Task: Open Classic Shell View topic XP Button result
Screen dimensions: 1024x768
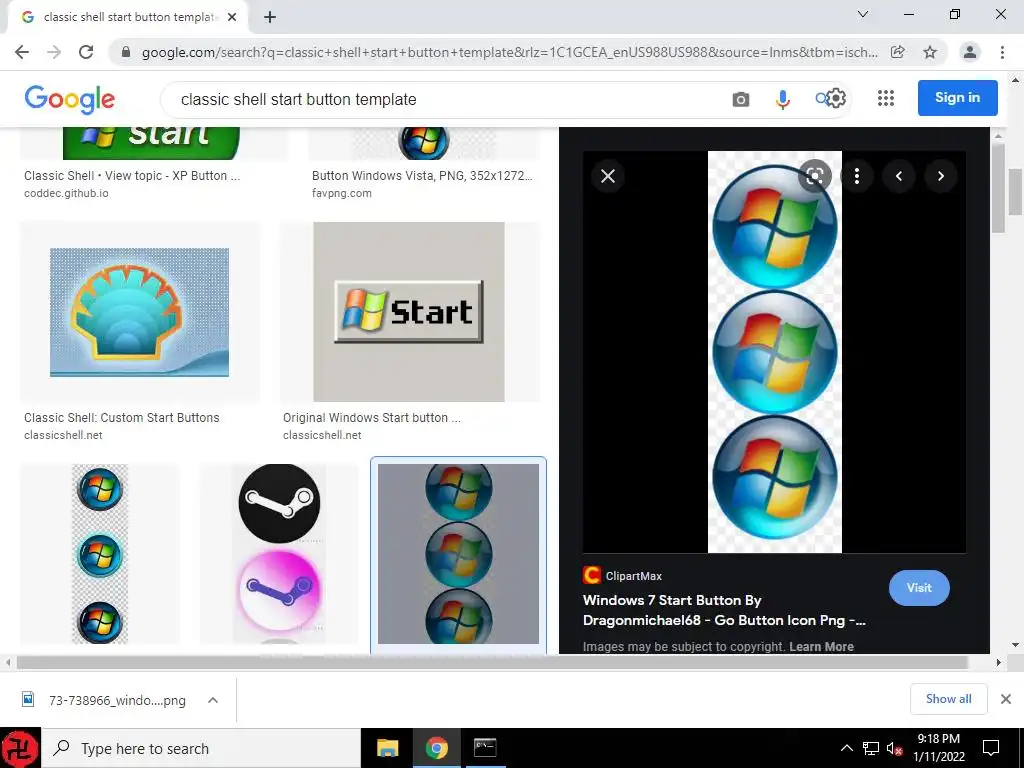Action: click(132, 176)
